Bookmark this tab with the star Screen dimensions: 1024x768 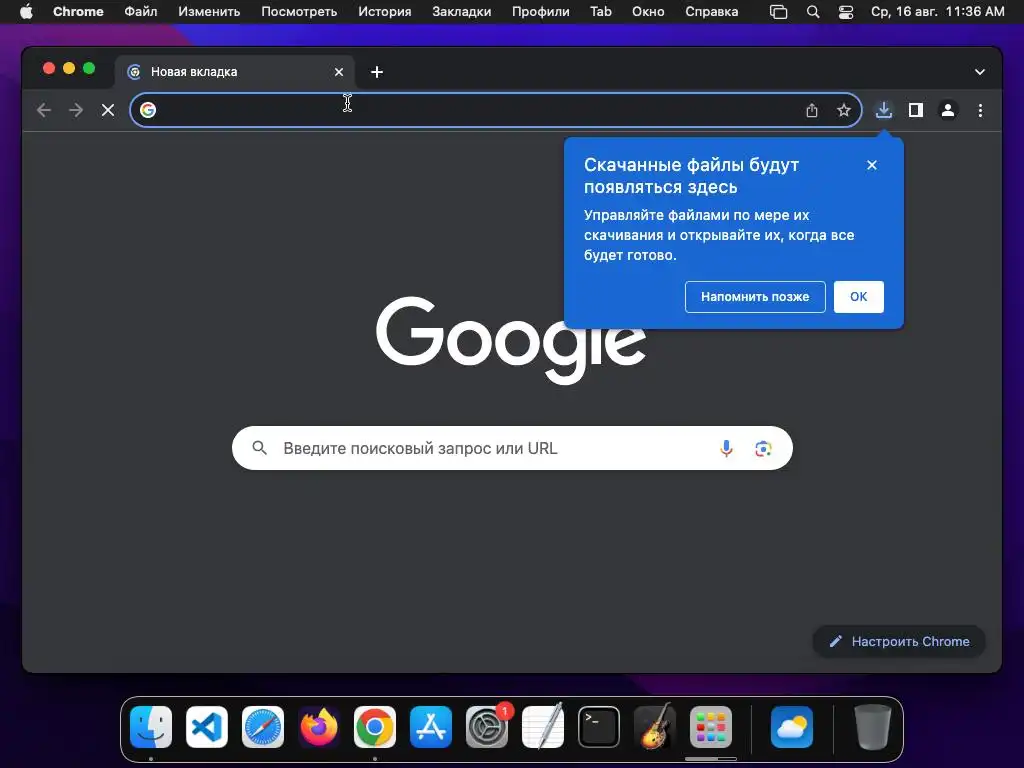tap(844, 110)
